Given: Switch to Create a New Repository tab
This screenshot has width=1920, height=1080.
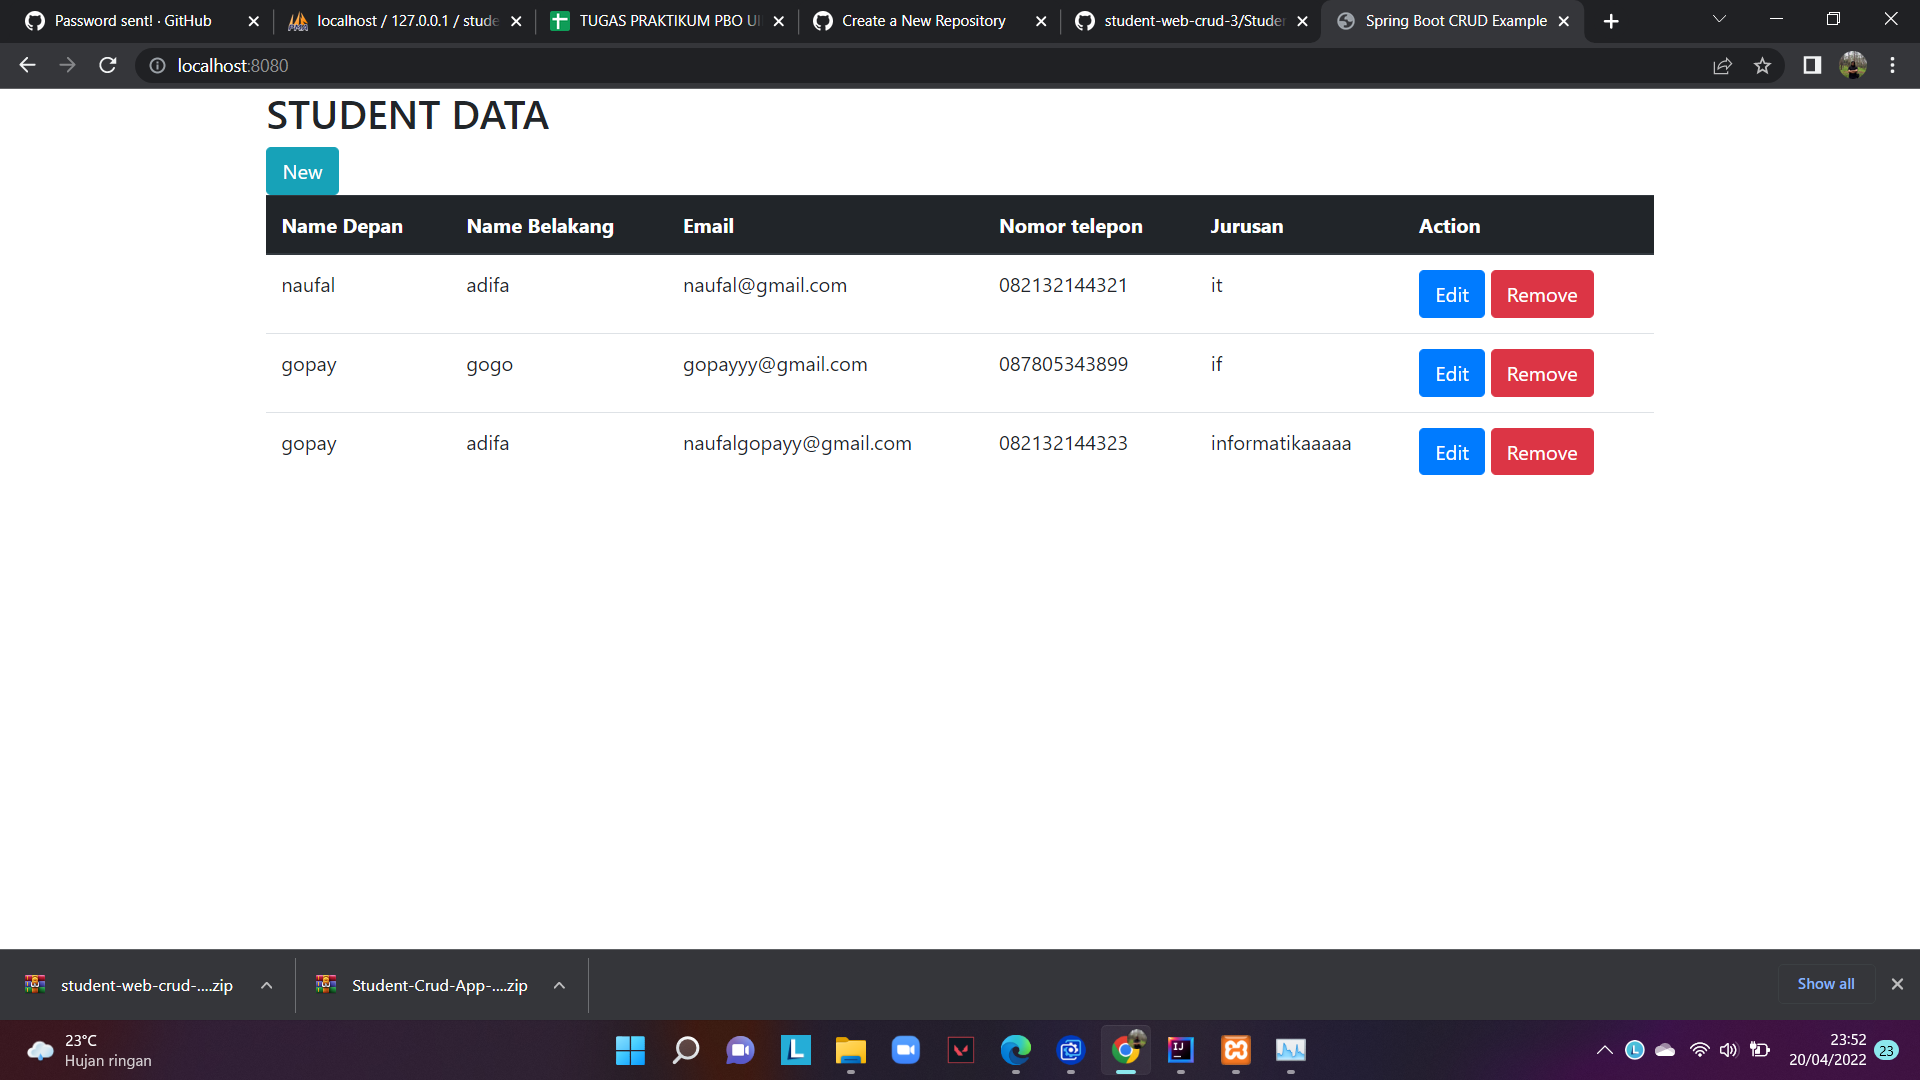Looking at the screenshot, I should pos(930,21).
